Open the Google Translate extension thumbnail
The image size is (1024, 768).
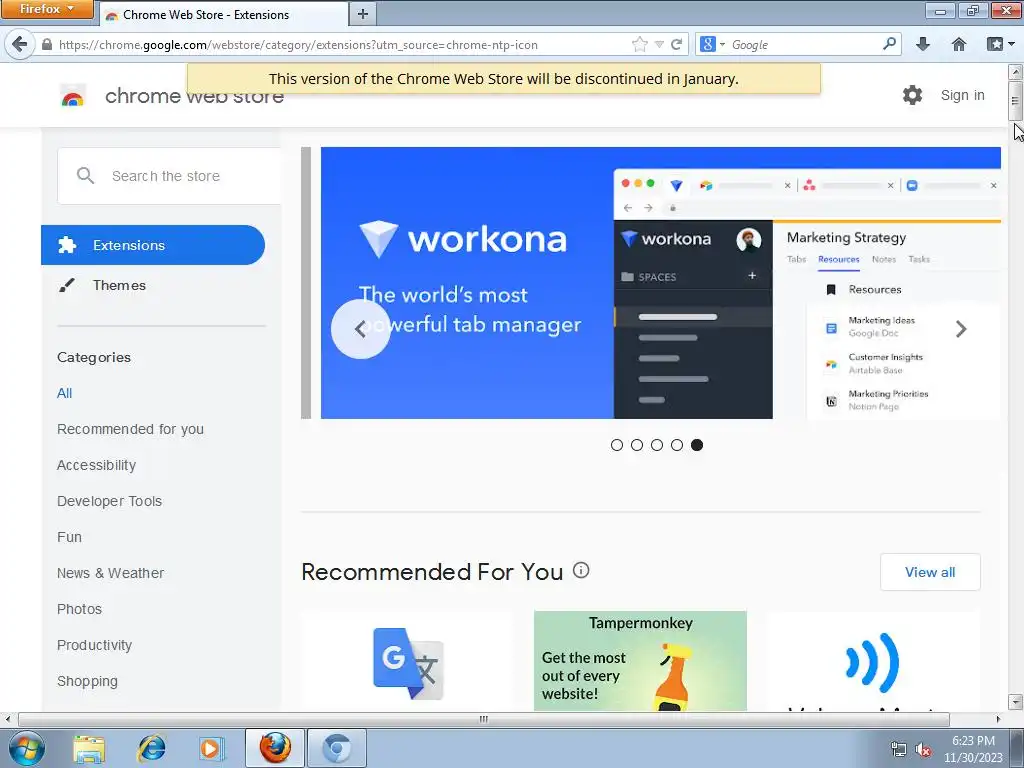click(x=408, y=662)
